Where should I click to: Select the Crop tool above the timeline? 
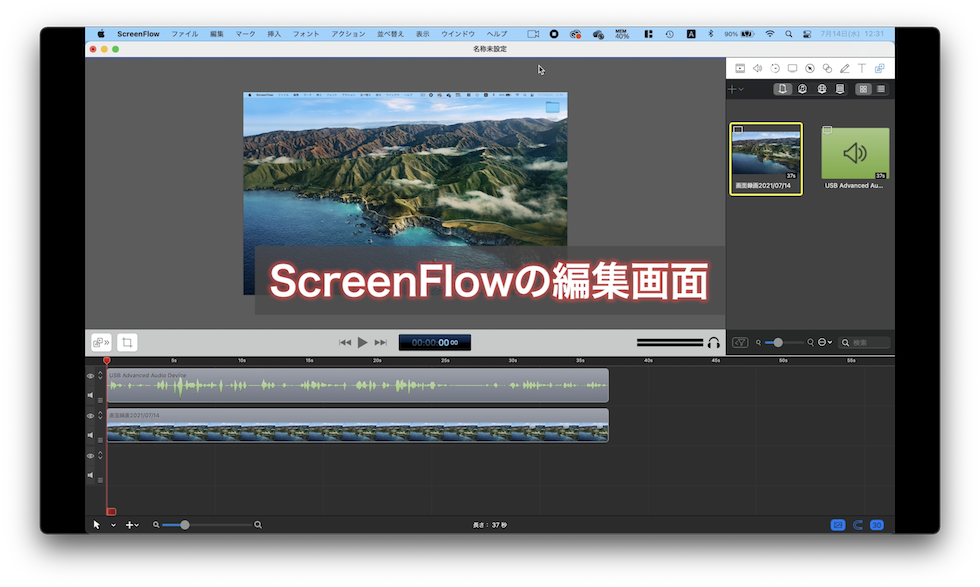coord(127,342)
